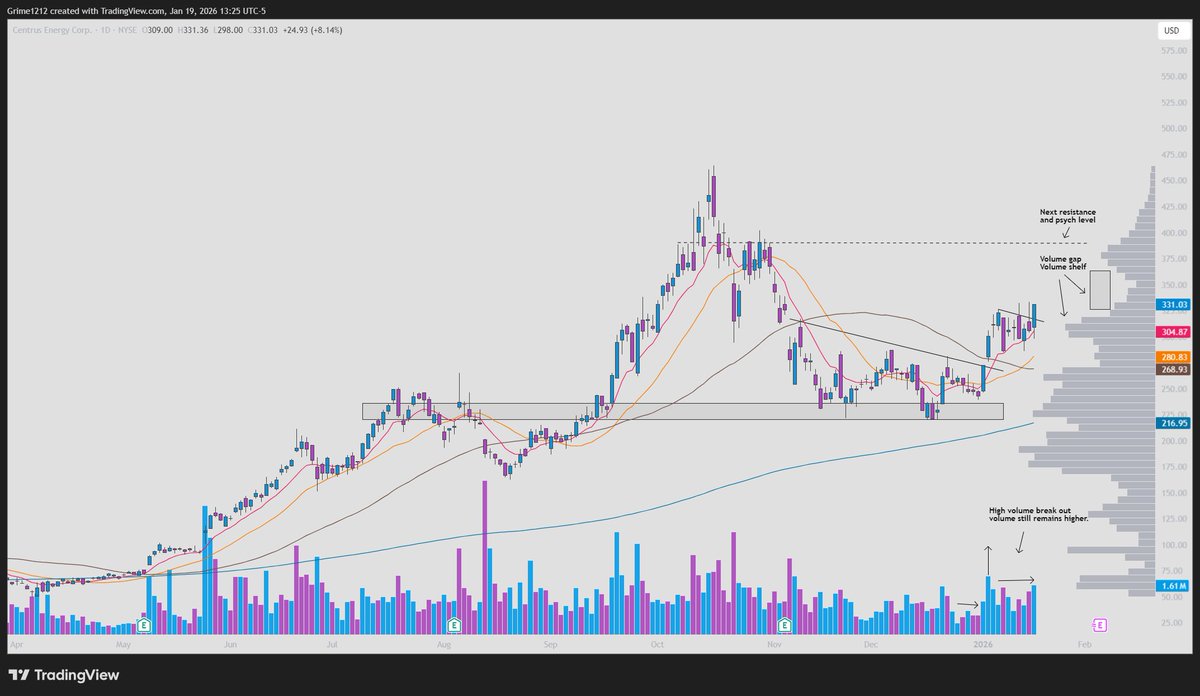Click the 500.00 price axis label

[x=1172, y=129]
